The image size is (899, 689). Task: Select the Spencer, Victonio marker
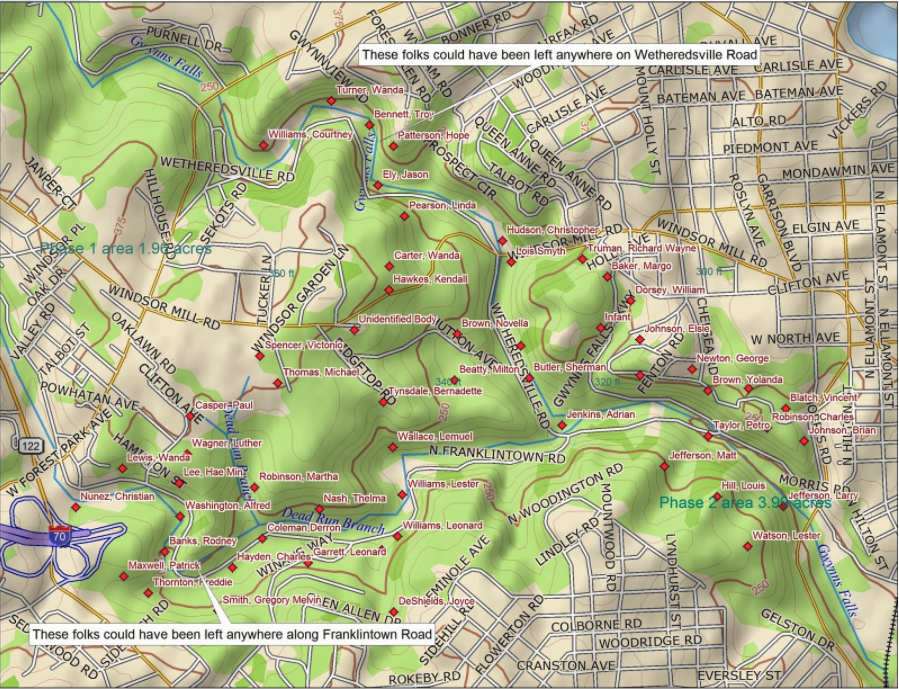(260, 356)
